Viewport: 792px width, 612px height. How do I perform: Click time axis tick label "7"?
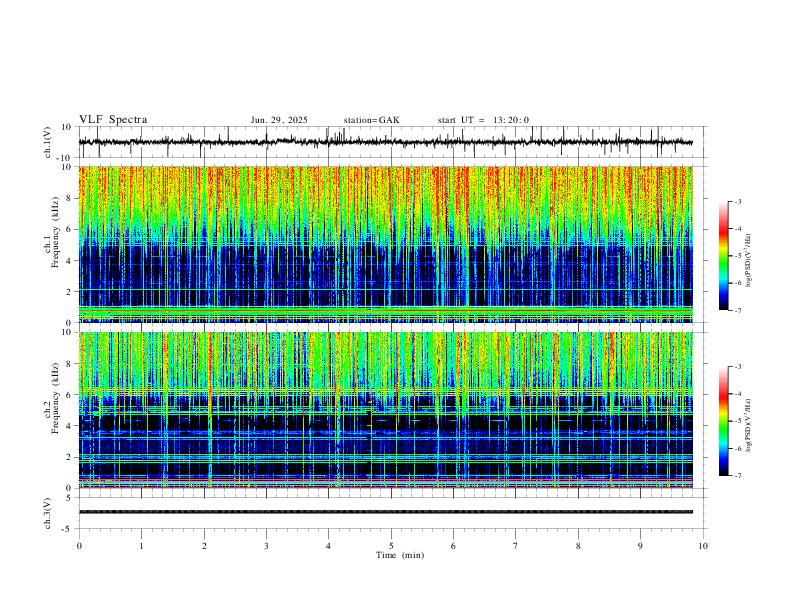(516, 546)
